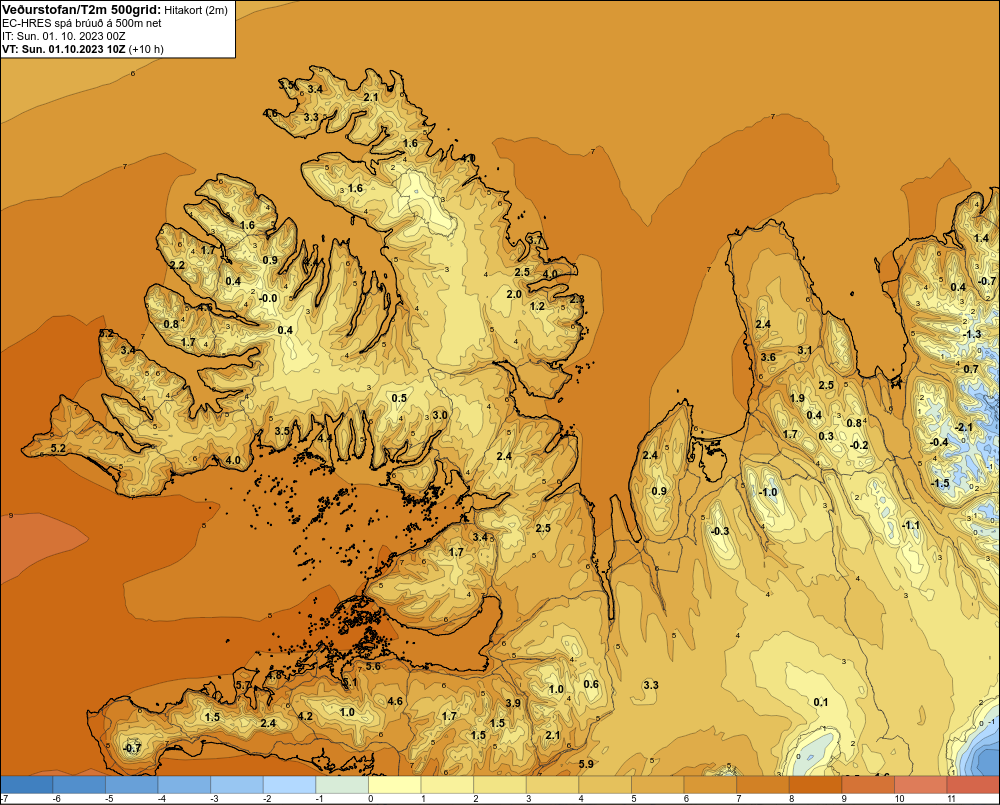Viewport: 1000px width, 805px height.
Task: Click the deep blue -7 to -6 legend swatch
Action: pos(27,784)
